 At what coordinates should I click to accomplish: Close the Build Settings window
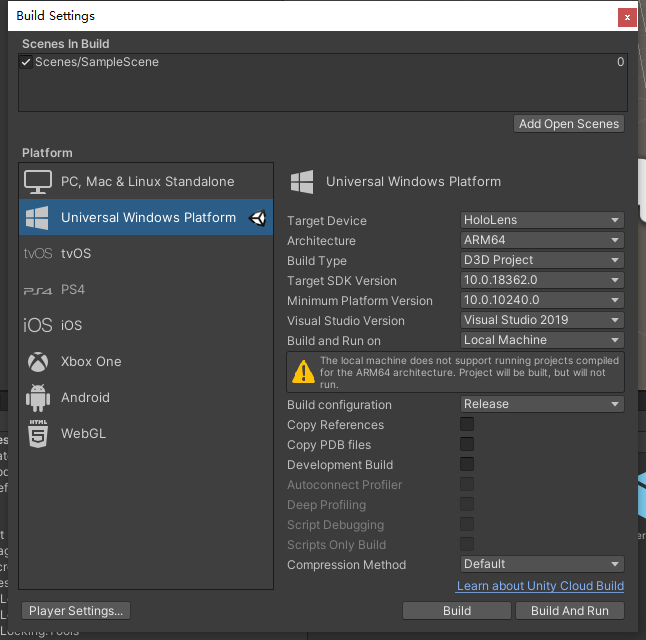tap(627, 17)
